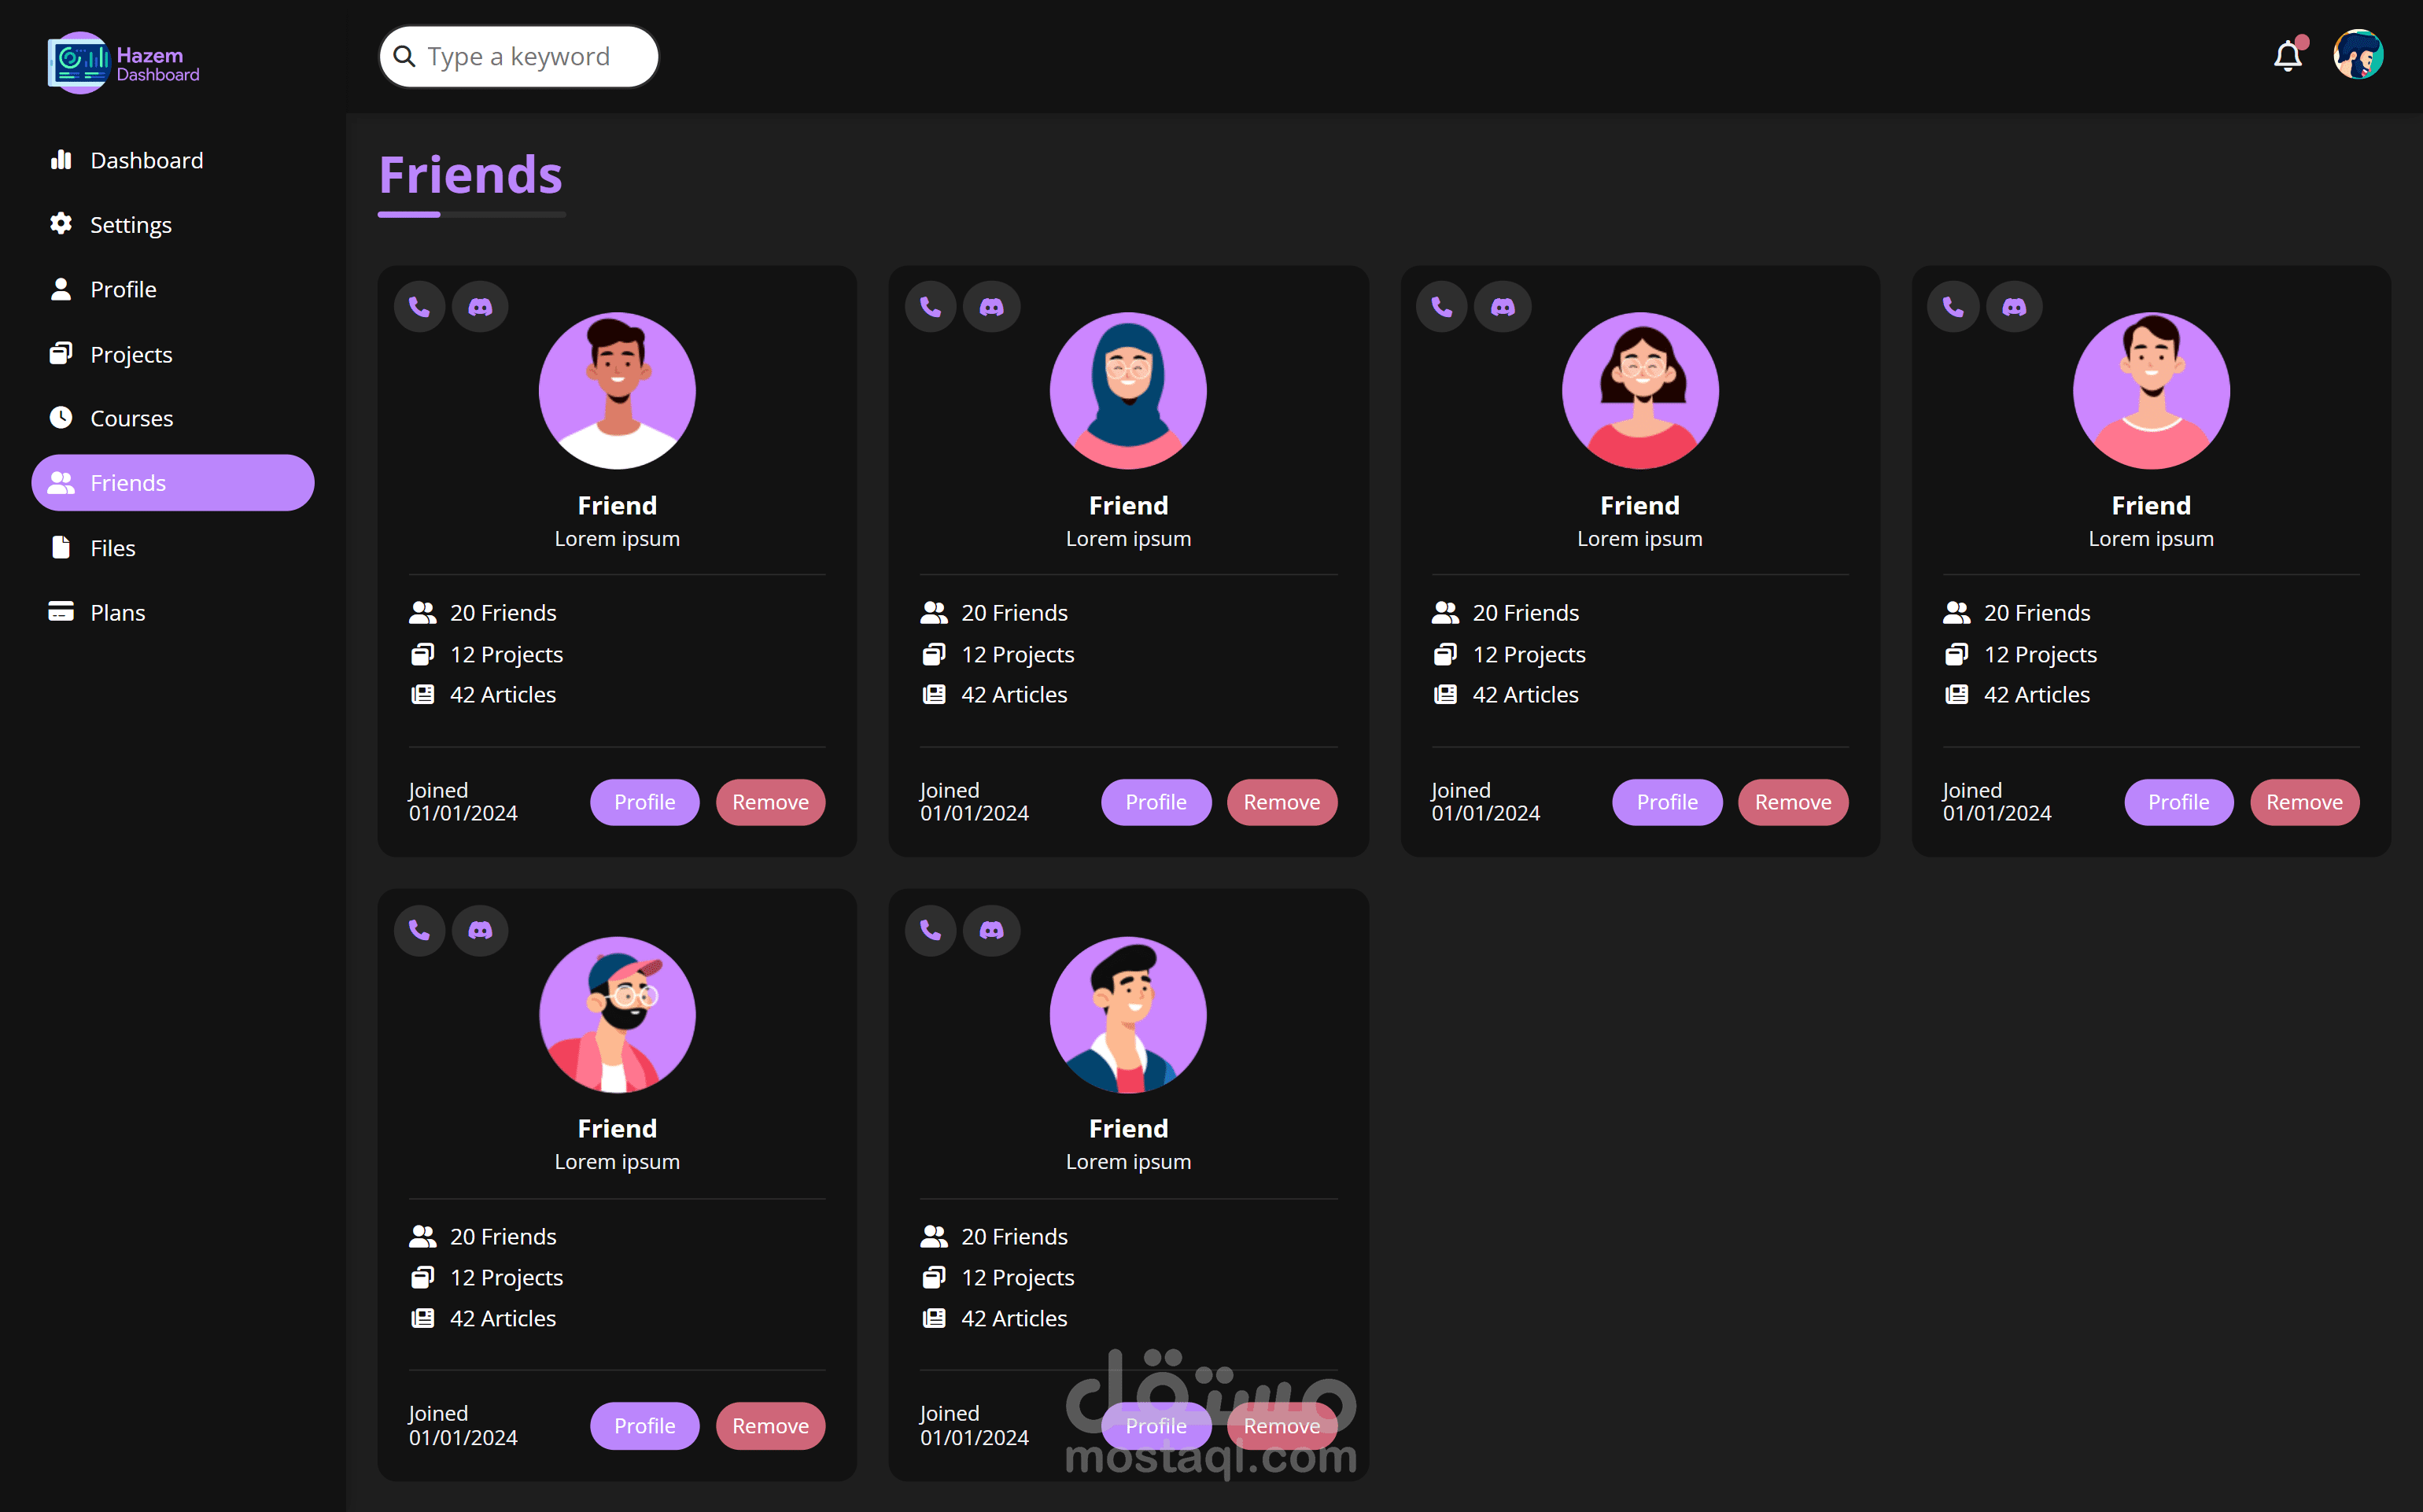Screen dimensions: 2423x1512
Task: Click the Discord icon on the top-right friend card
Action: coord(2013,307)
